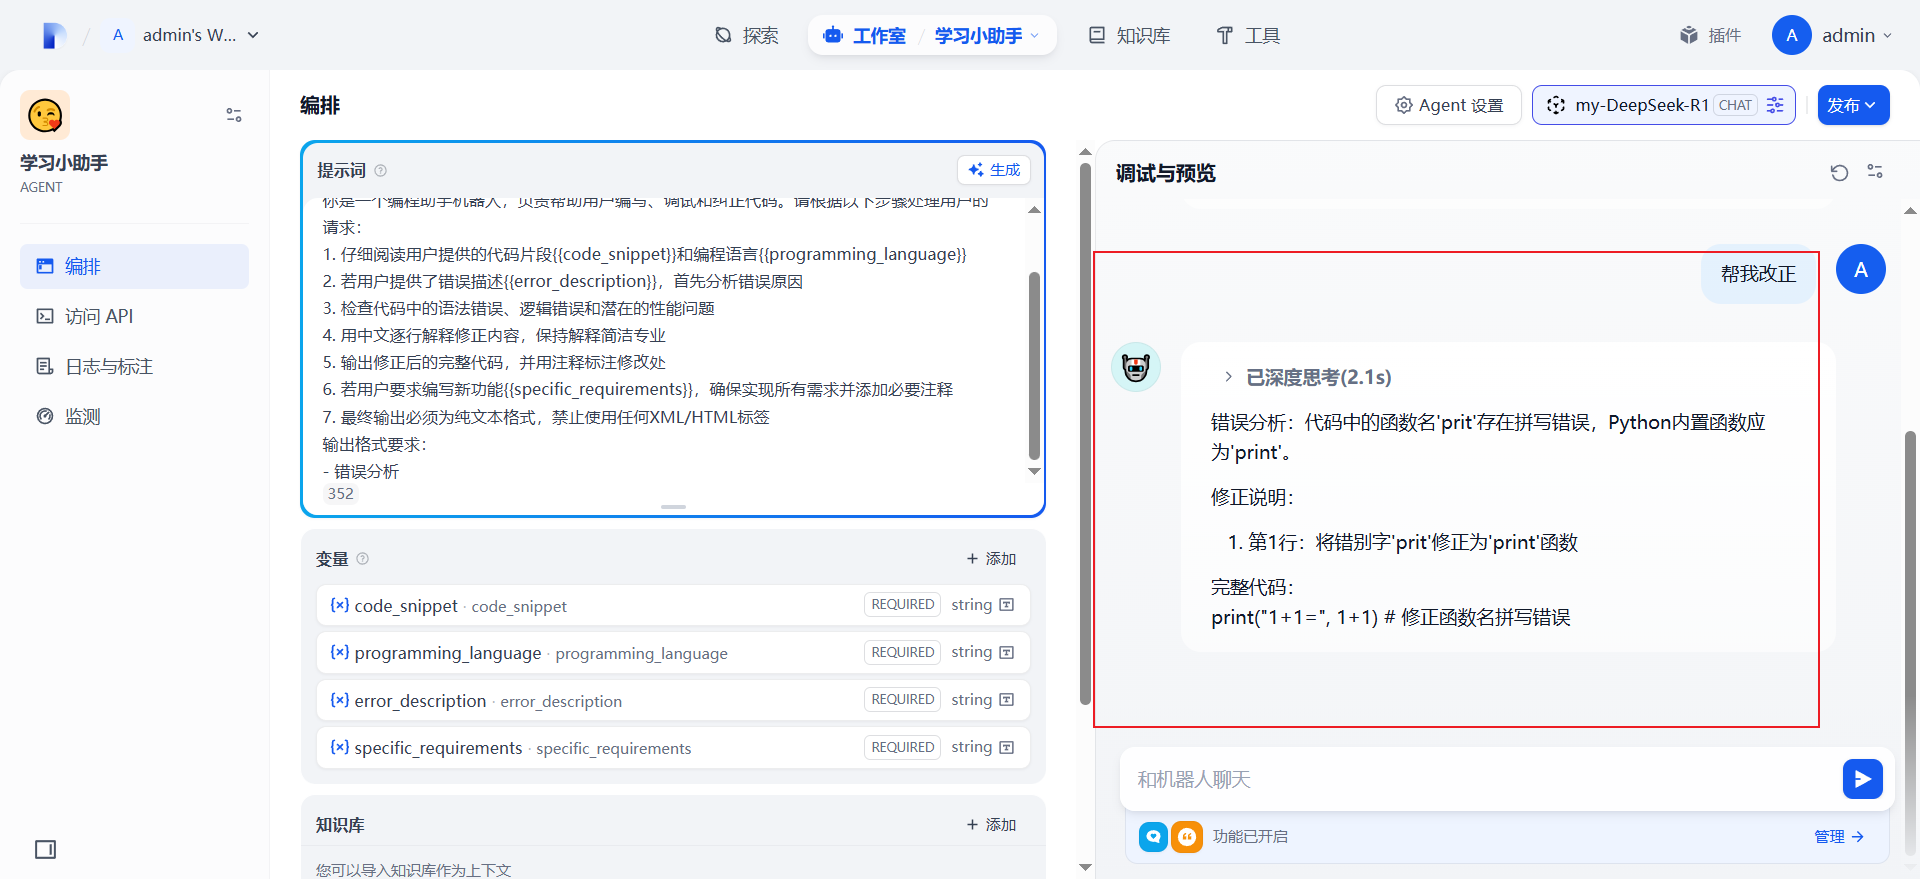Add a knowledge base with 添加
Screen dimensions: 1920x879
point(991,825)
